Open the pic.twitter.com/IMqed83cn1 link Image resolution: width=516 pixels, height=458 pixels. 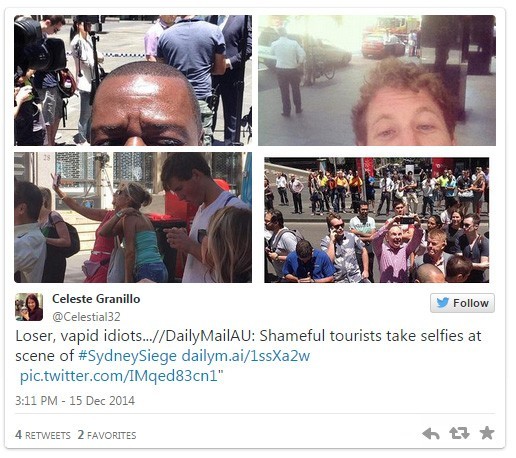(119, 376)
